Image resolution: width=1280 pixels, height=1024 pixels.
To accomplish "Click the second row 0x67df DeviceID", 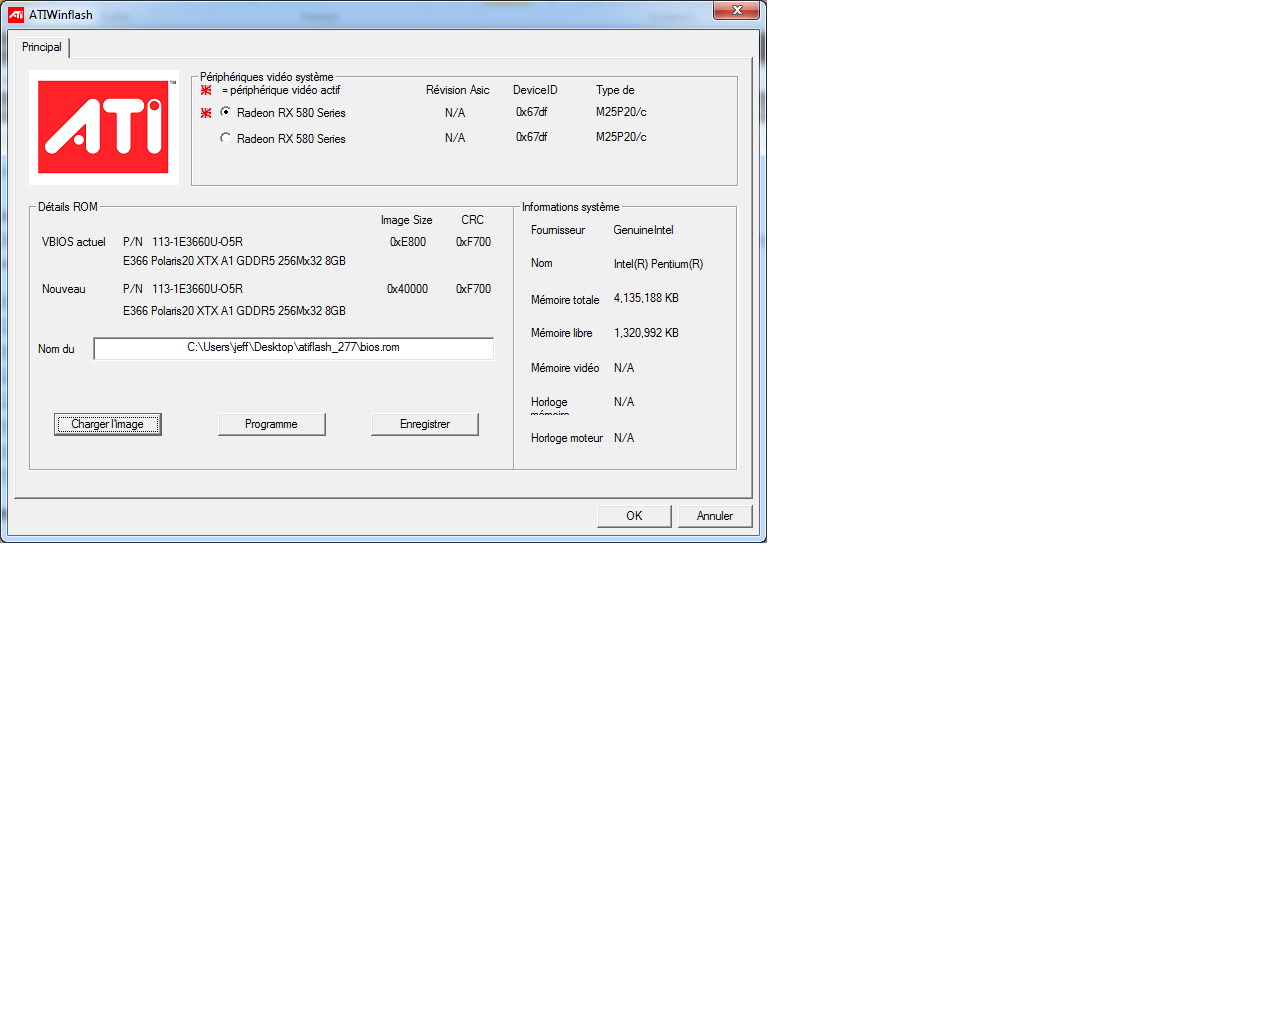I will tap(532, 137).
